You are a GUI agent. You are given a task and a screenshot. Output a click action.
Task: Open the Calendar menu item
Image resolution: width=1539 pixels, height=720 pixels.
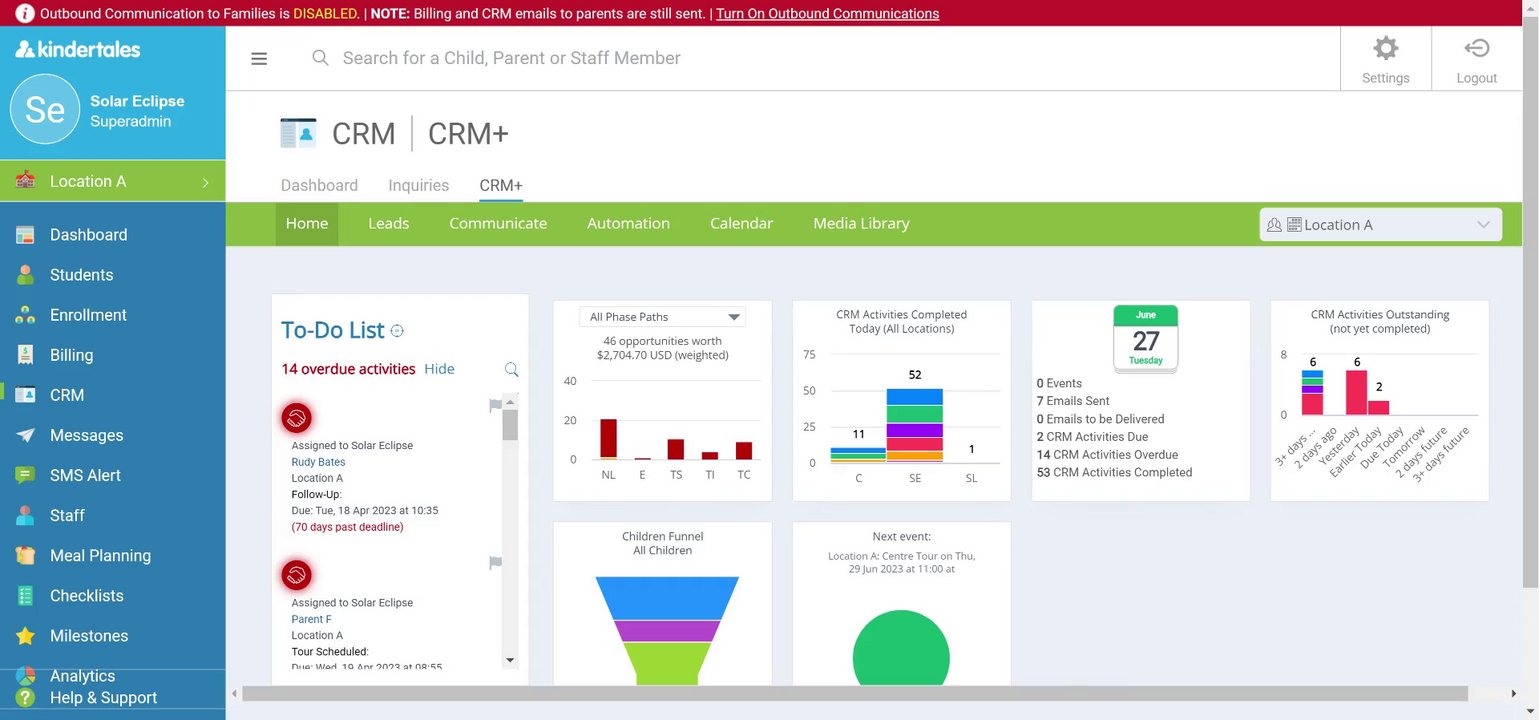pos(741,224)
